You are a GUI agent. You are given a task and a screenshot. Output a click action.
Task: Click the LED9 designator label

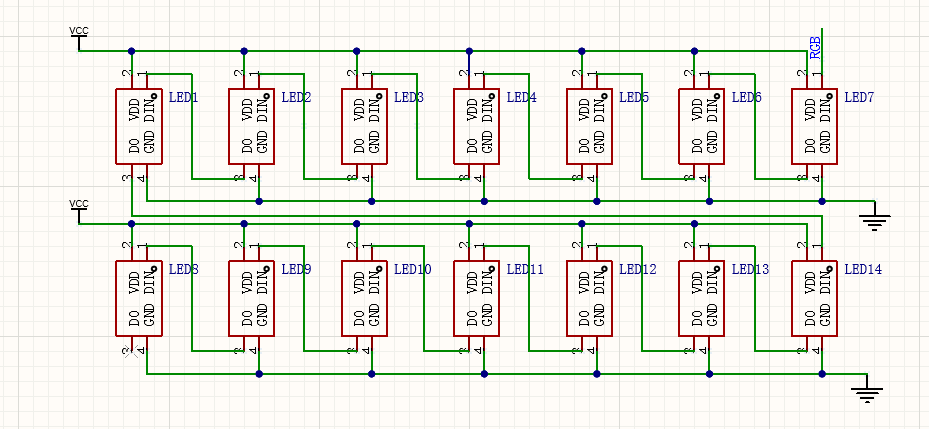(296, 269)
